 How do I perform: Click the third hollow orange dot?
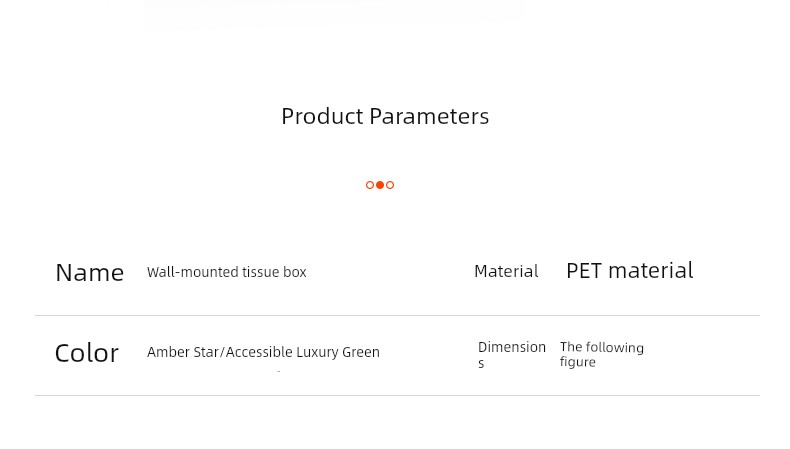(x=390, y=185)
